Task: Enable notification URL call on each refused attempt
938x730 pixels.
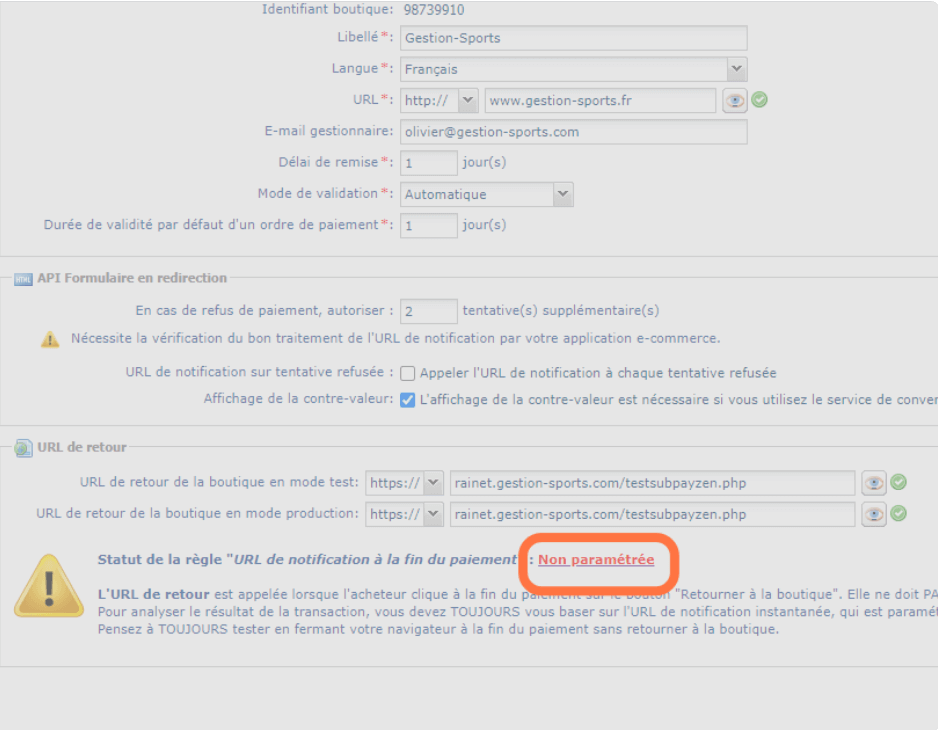Action: (x=408, y=373)
